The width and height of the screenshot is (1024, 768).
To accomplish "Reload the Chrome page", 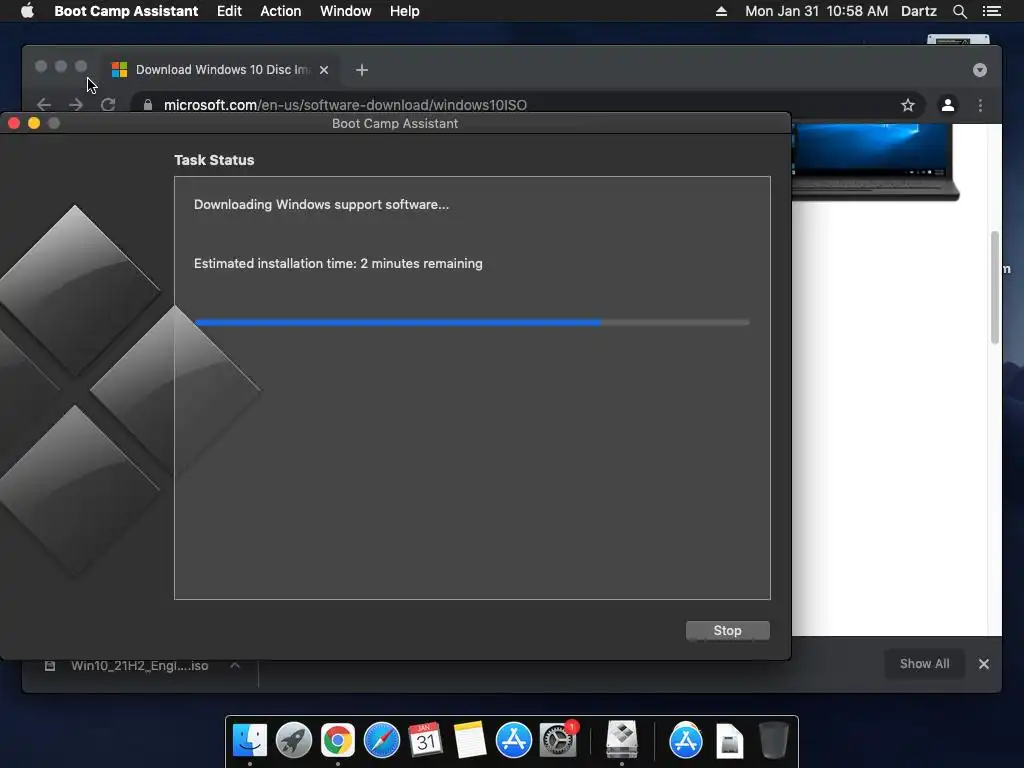I will tap(108, 104).
